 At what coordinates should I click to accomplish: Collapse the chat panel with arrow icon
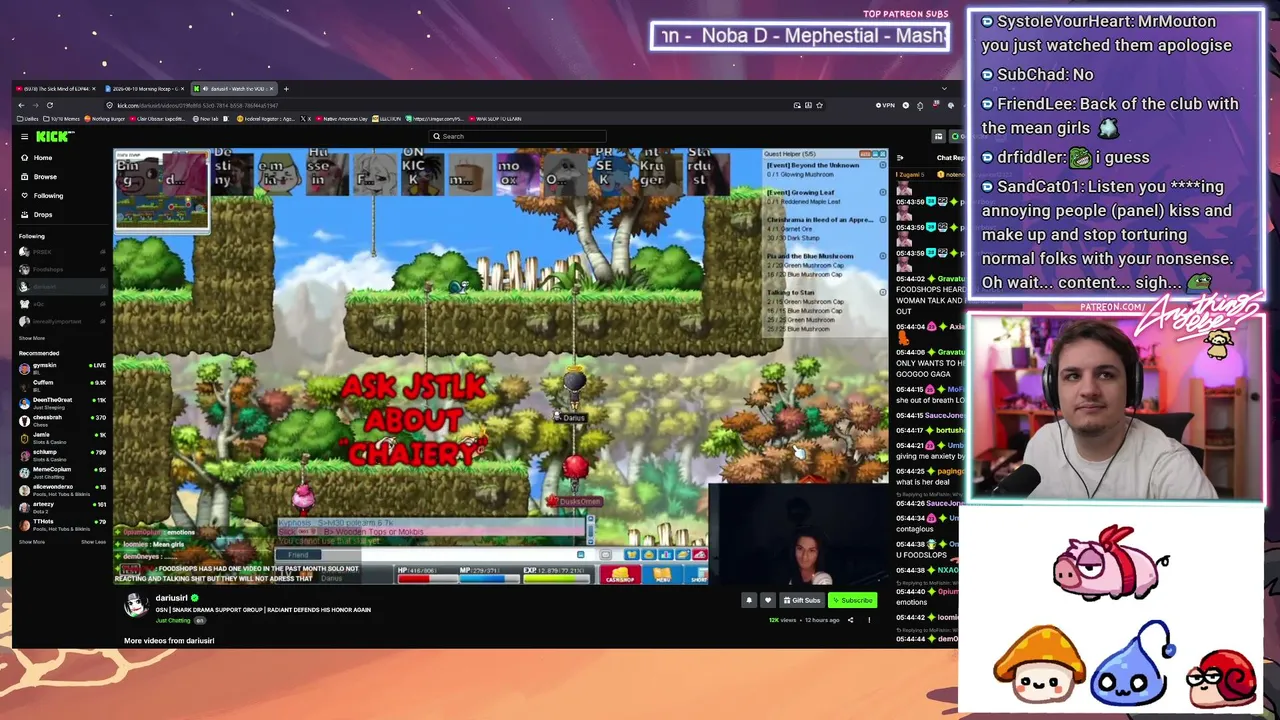[900, 157]
